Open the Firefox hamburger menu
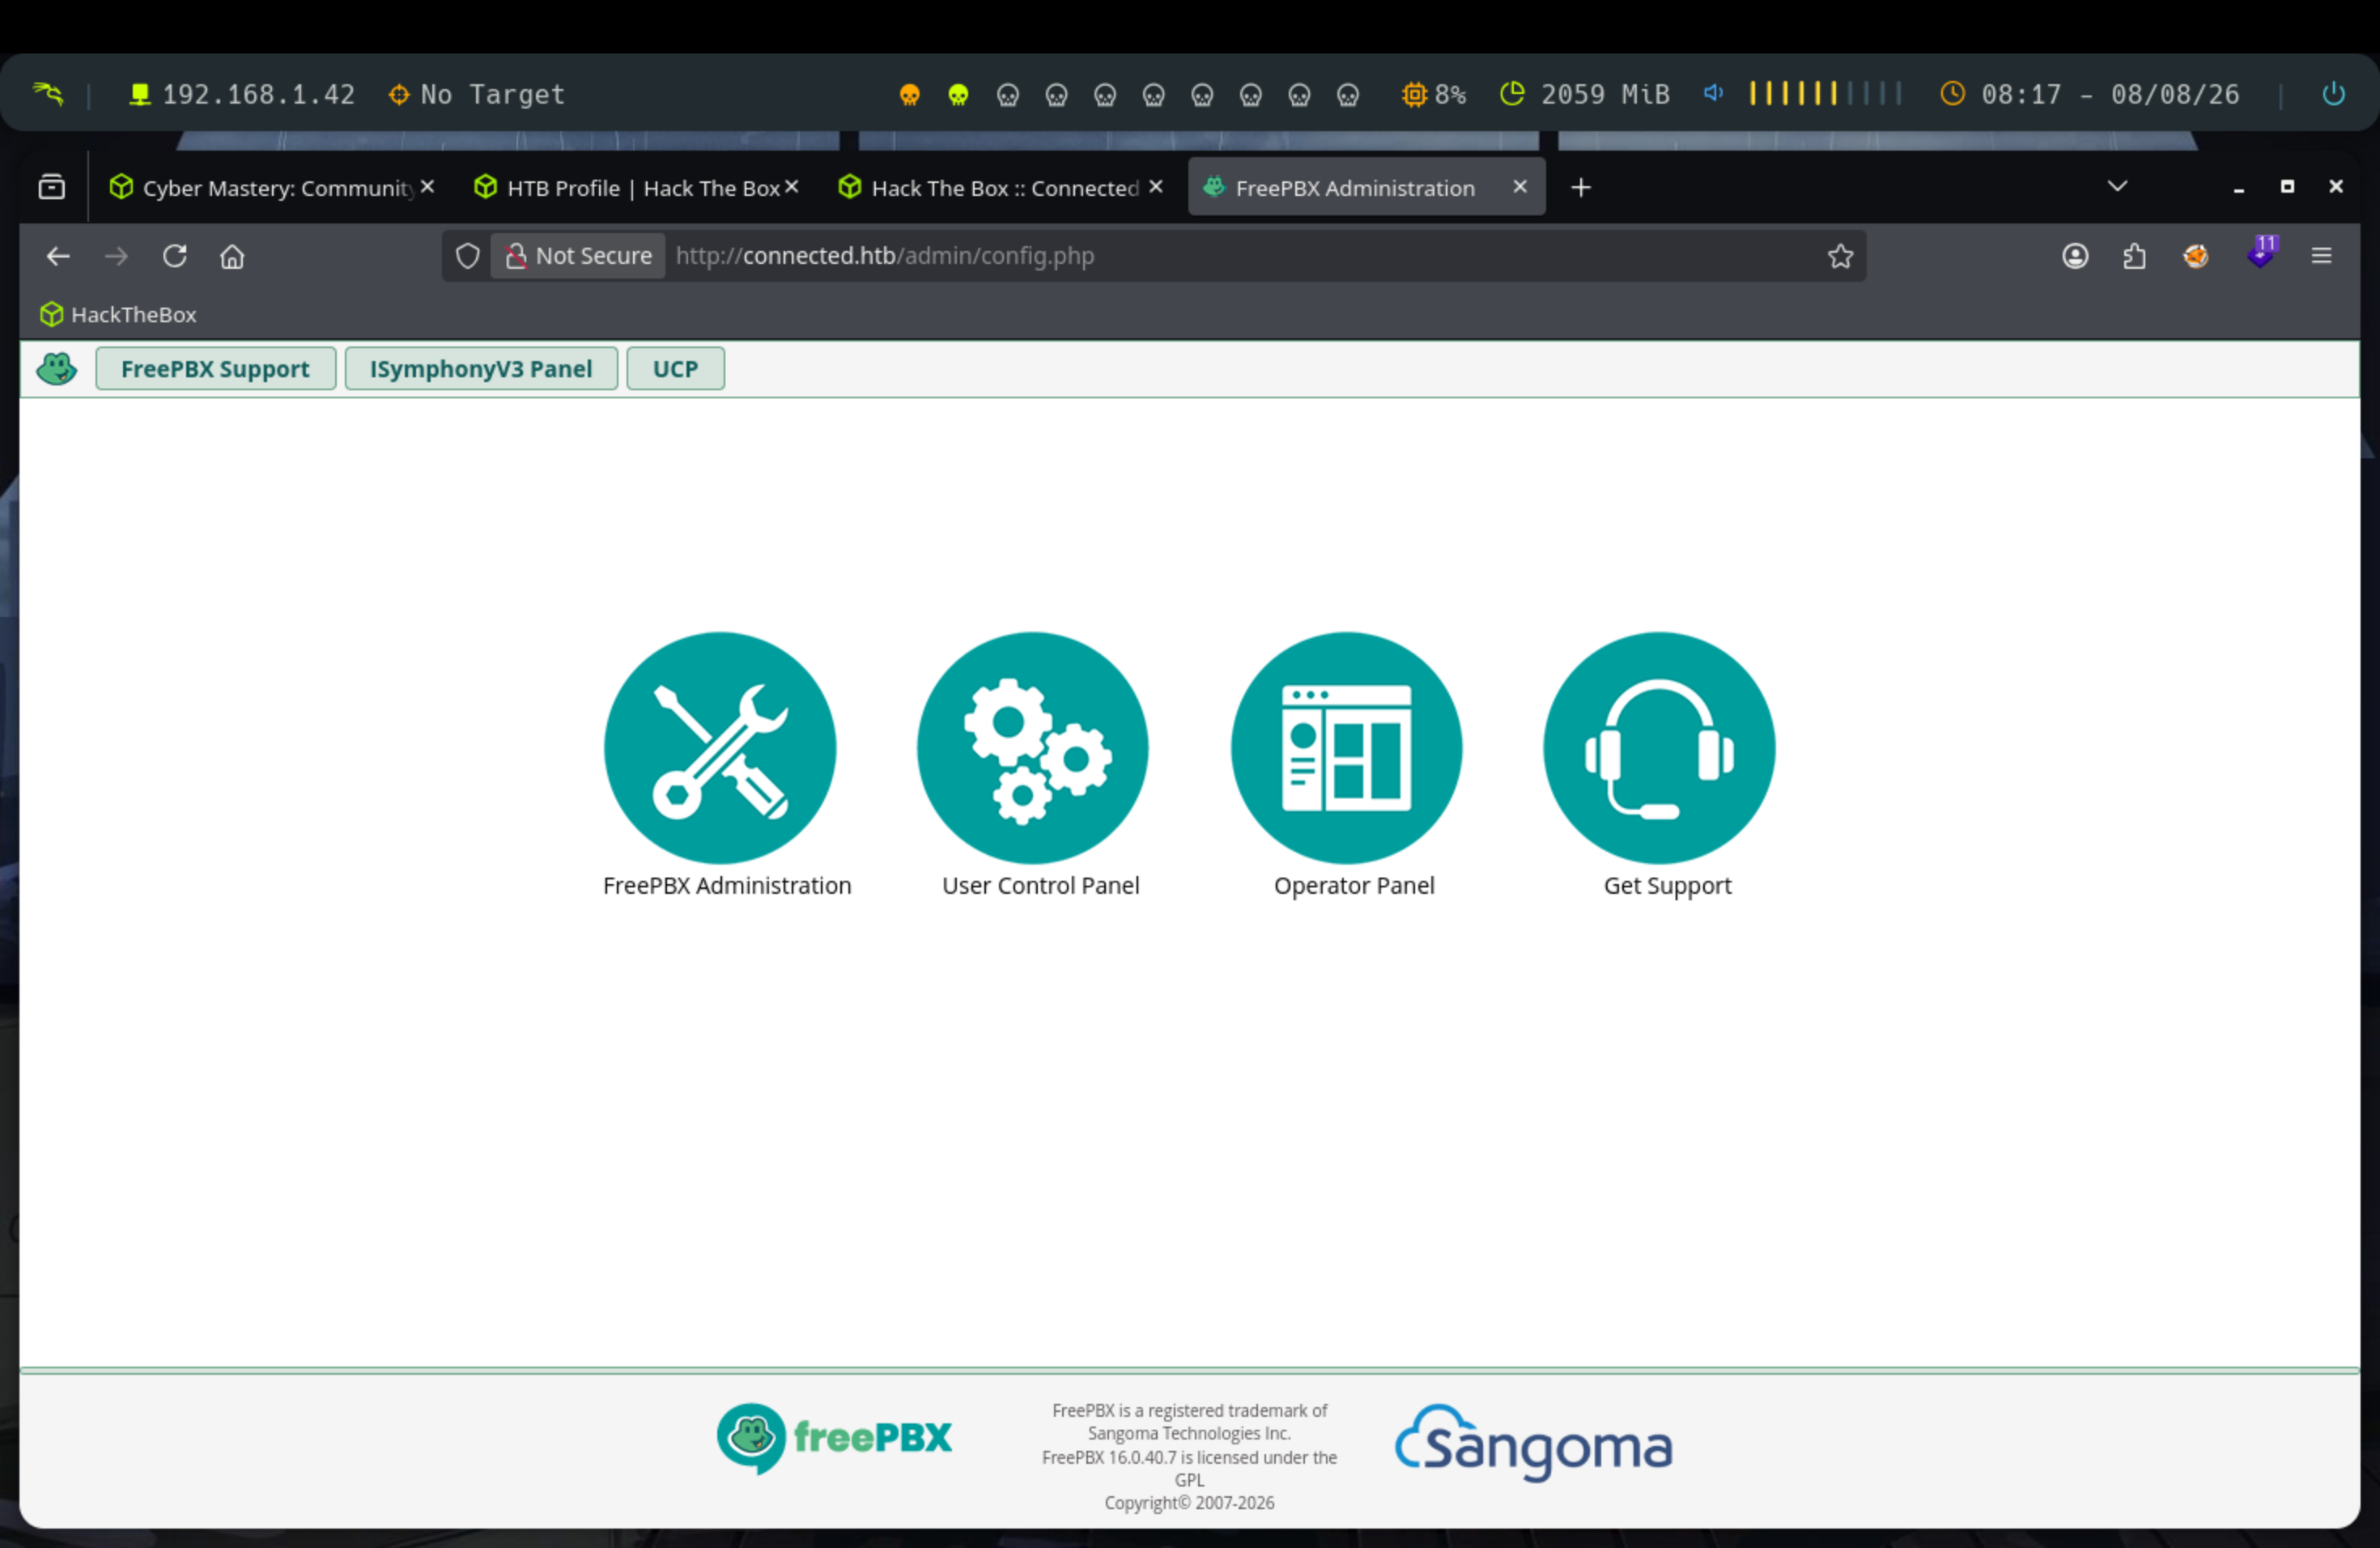Screen dimensions: 2380x1548 [x=2321, y=256]
